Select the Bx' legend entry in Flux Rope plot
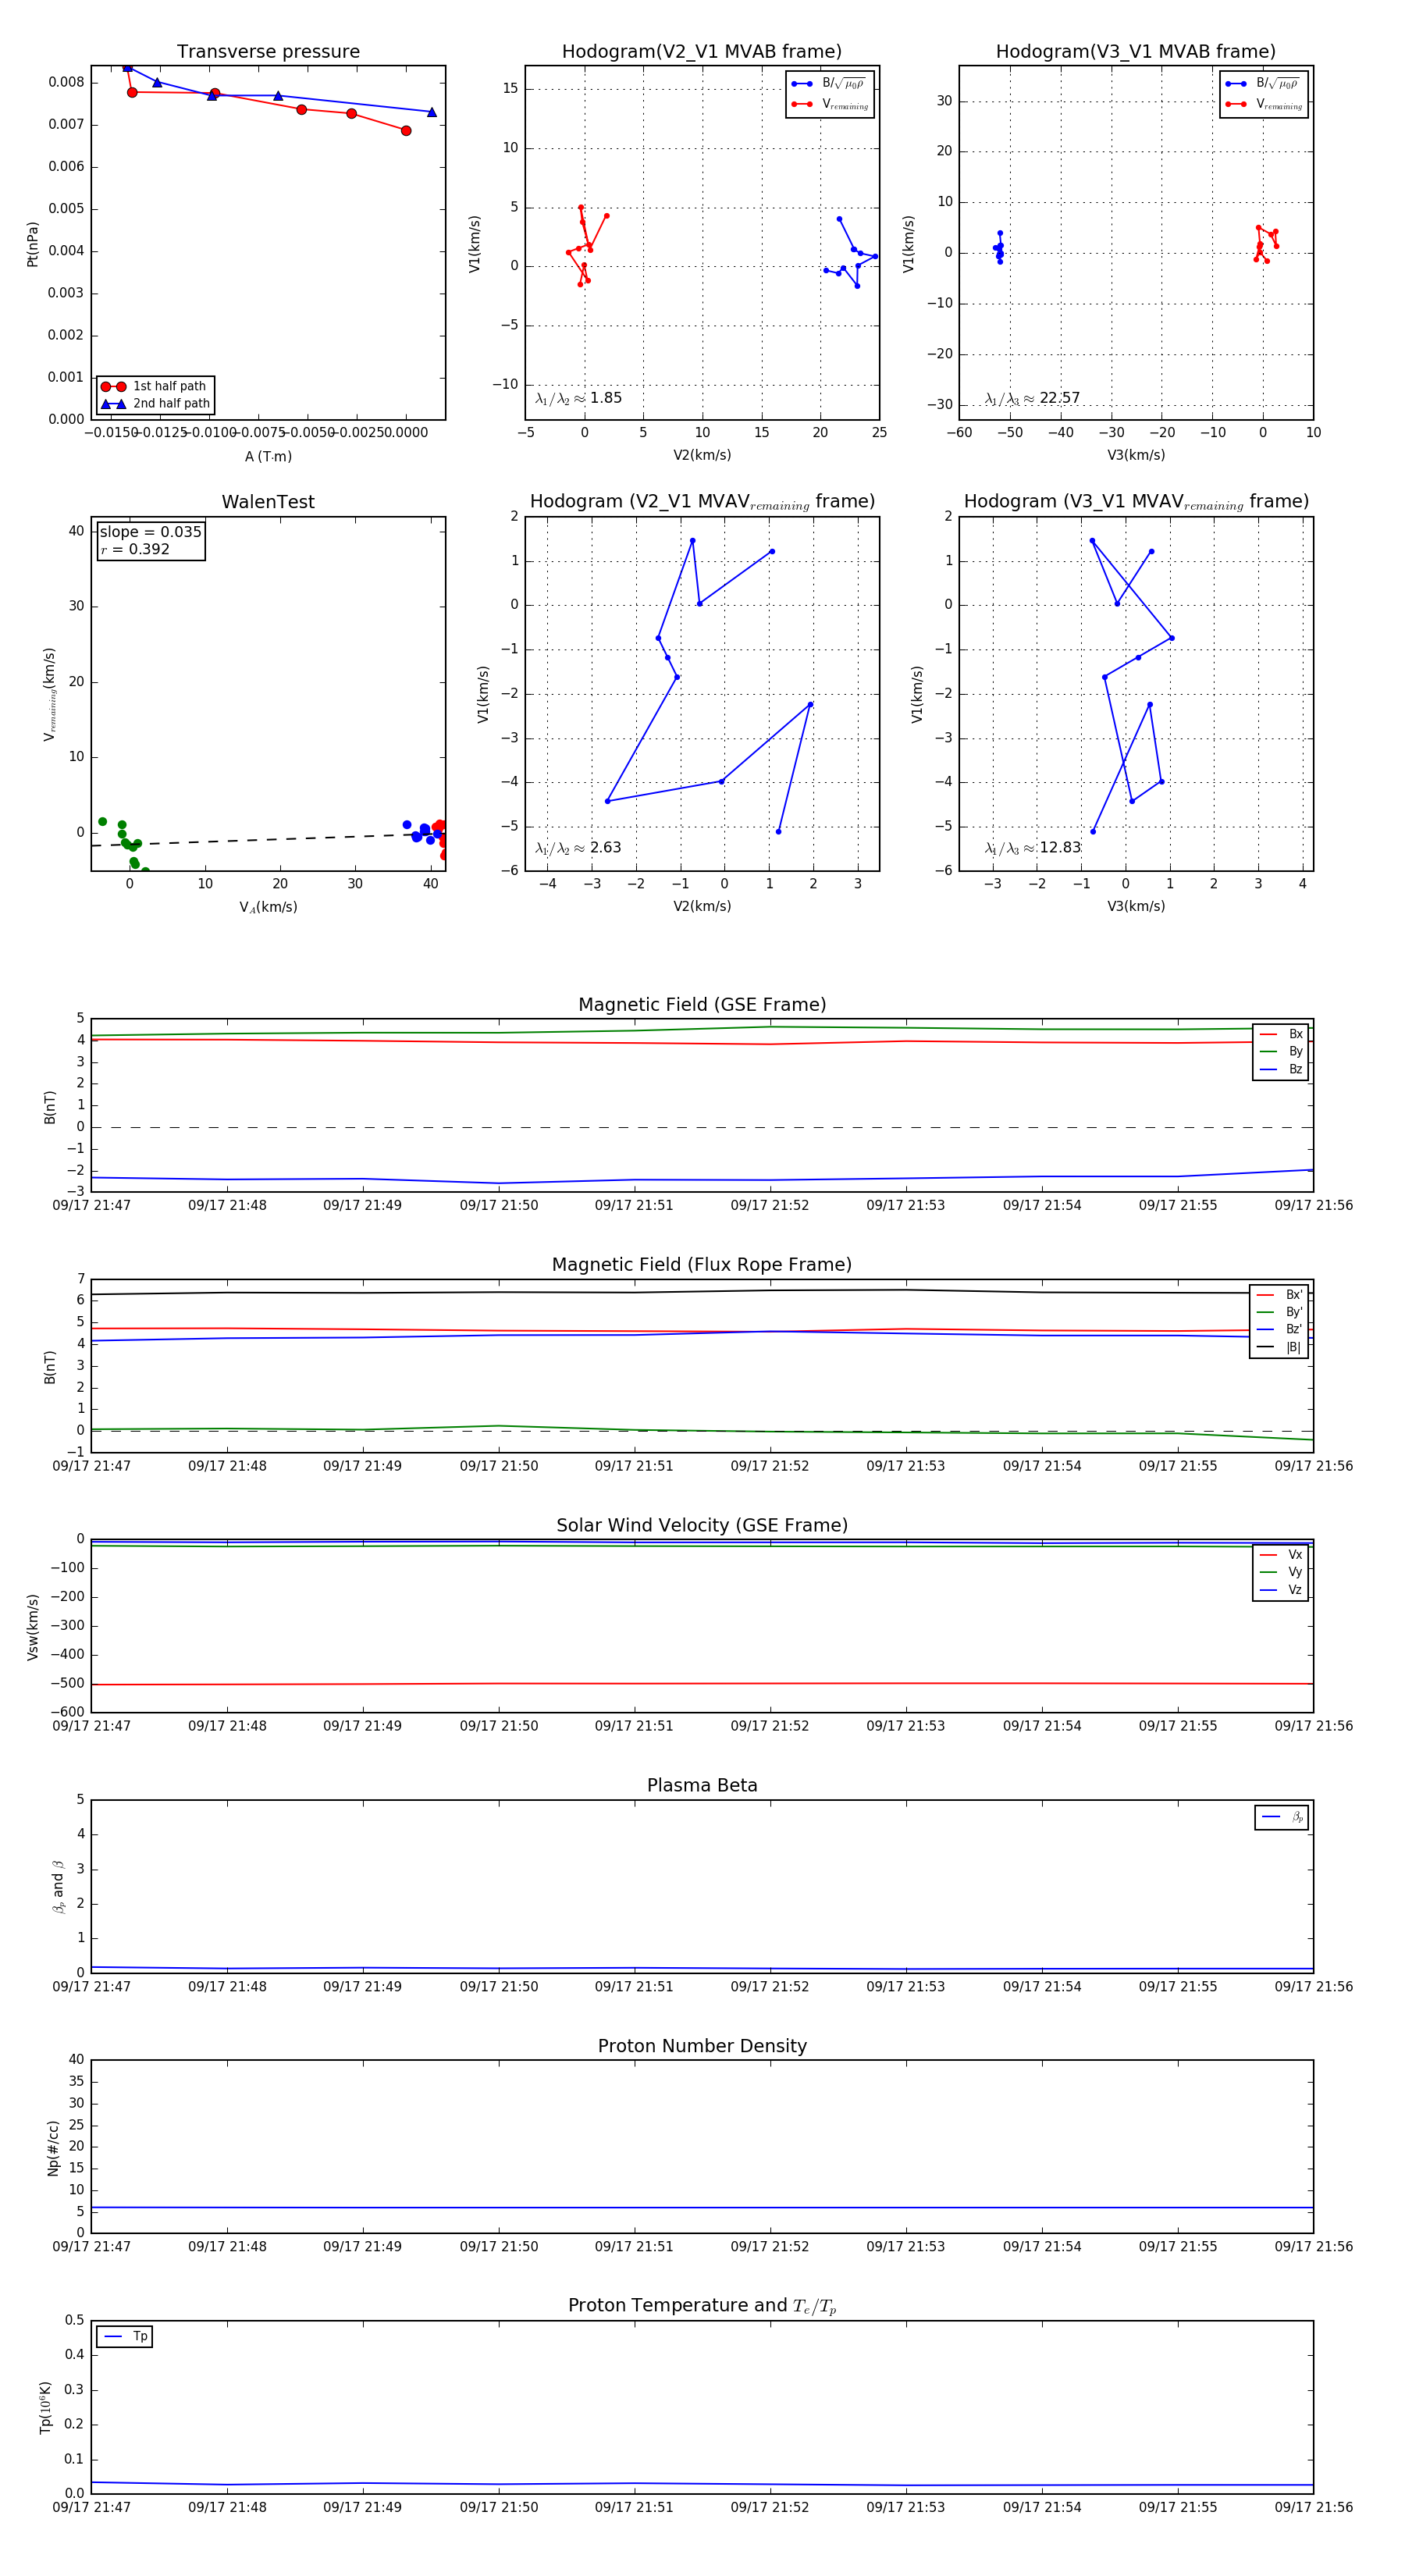The image size is (1405, 2576). pos(1280,1294)
